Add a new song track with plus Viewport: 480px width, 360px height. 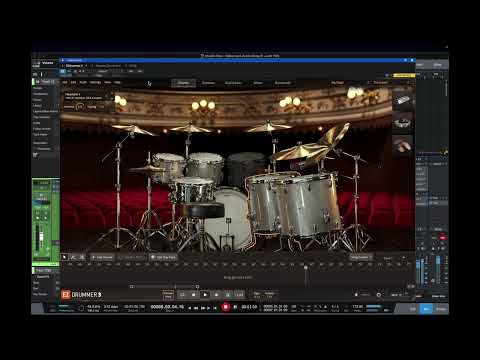404,258
